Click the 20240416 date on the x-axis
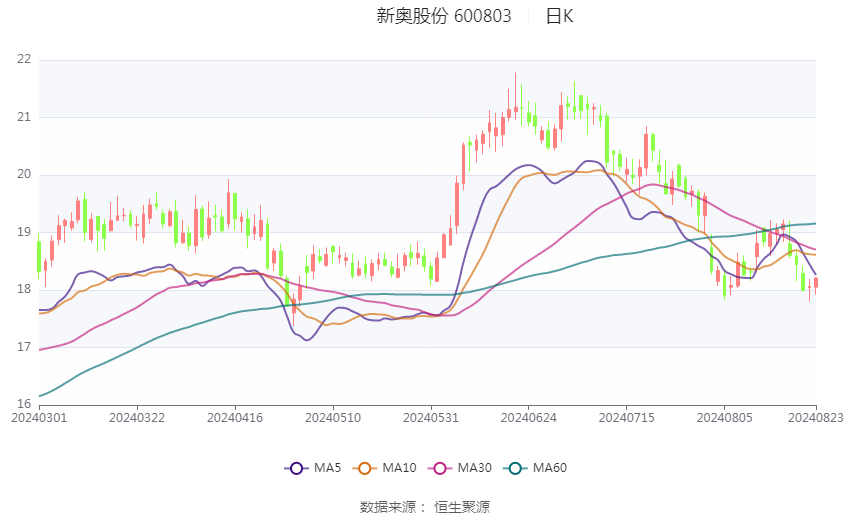Screen dimensions: 850x517 (x=234, y=416)
